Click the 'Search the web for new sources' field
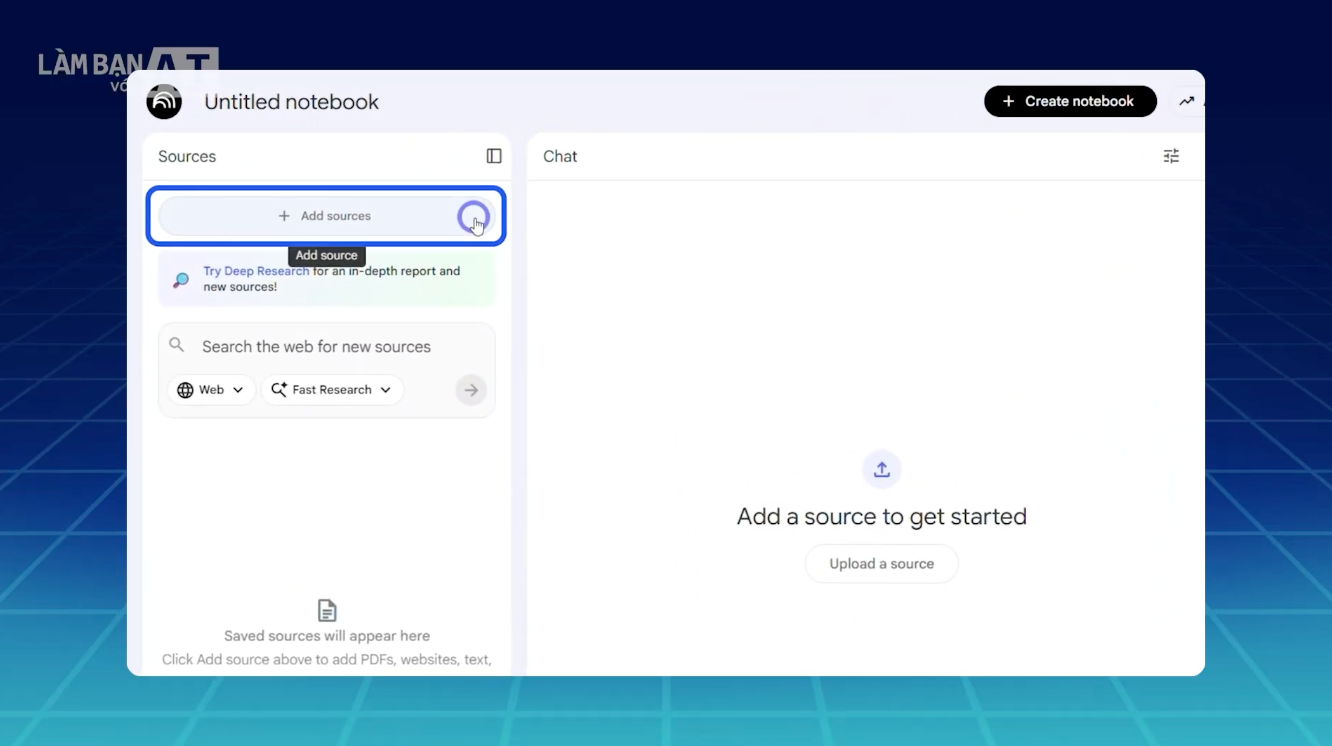The height and width of the screenshot is (746, 1332). coord(315,346)
